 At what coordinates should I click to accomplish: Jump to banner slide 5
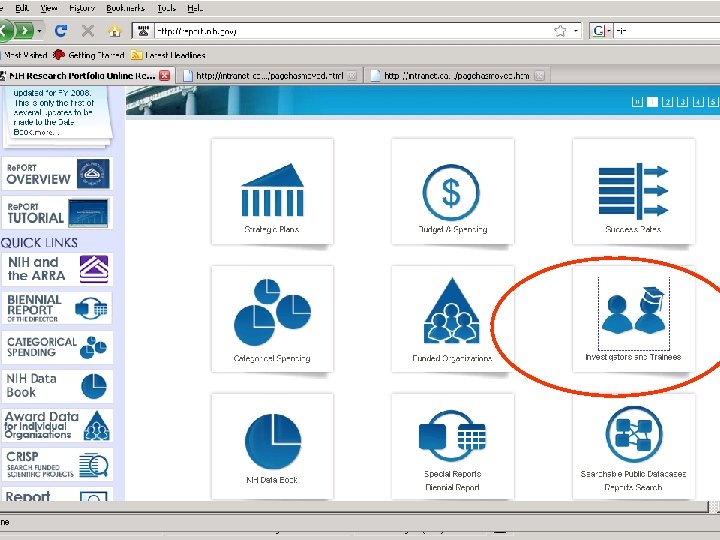(x=713, y=101)
